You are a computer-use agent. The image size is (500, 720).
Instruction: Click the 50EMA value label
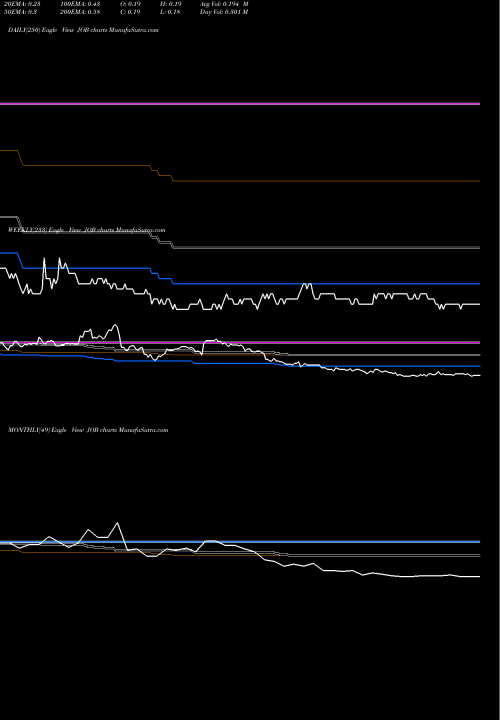click(21, 12)
